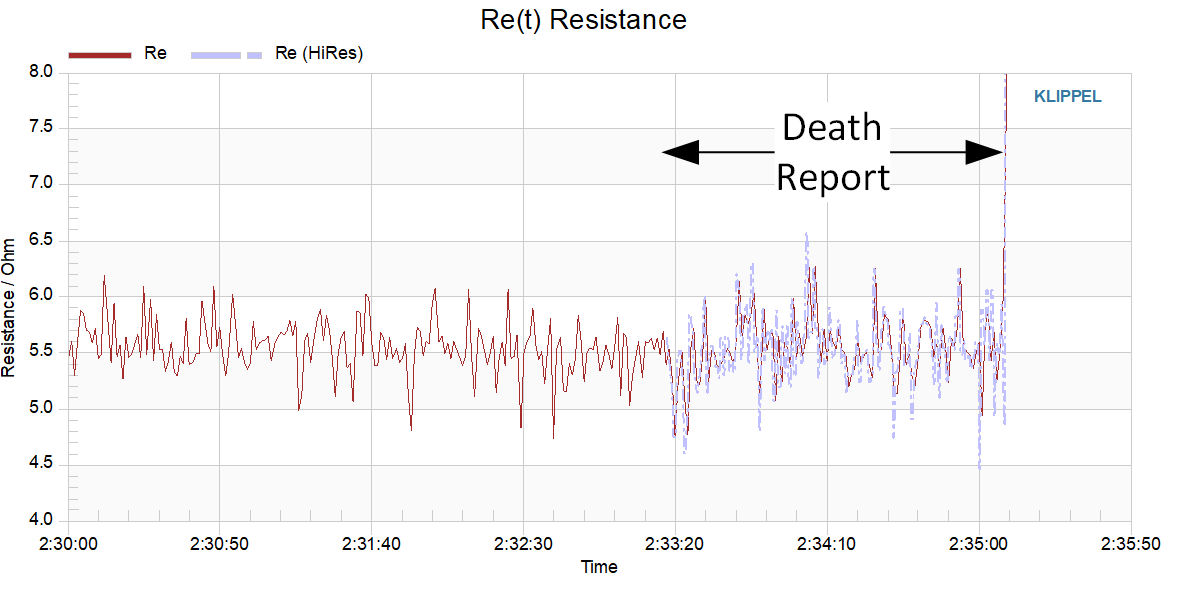The image size is (1181, 594).
Task: Select the 2:35:00 time tick label
Action: point(979,543)
